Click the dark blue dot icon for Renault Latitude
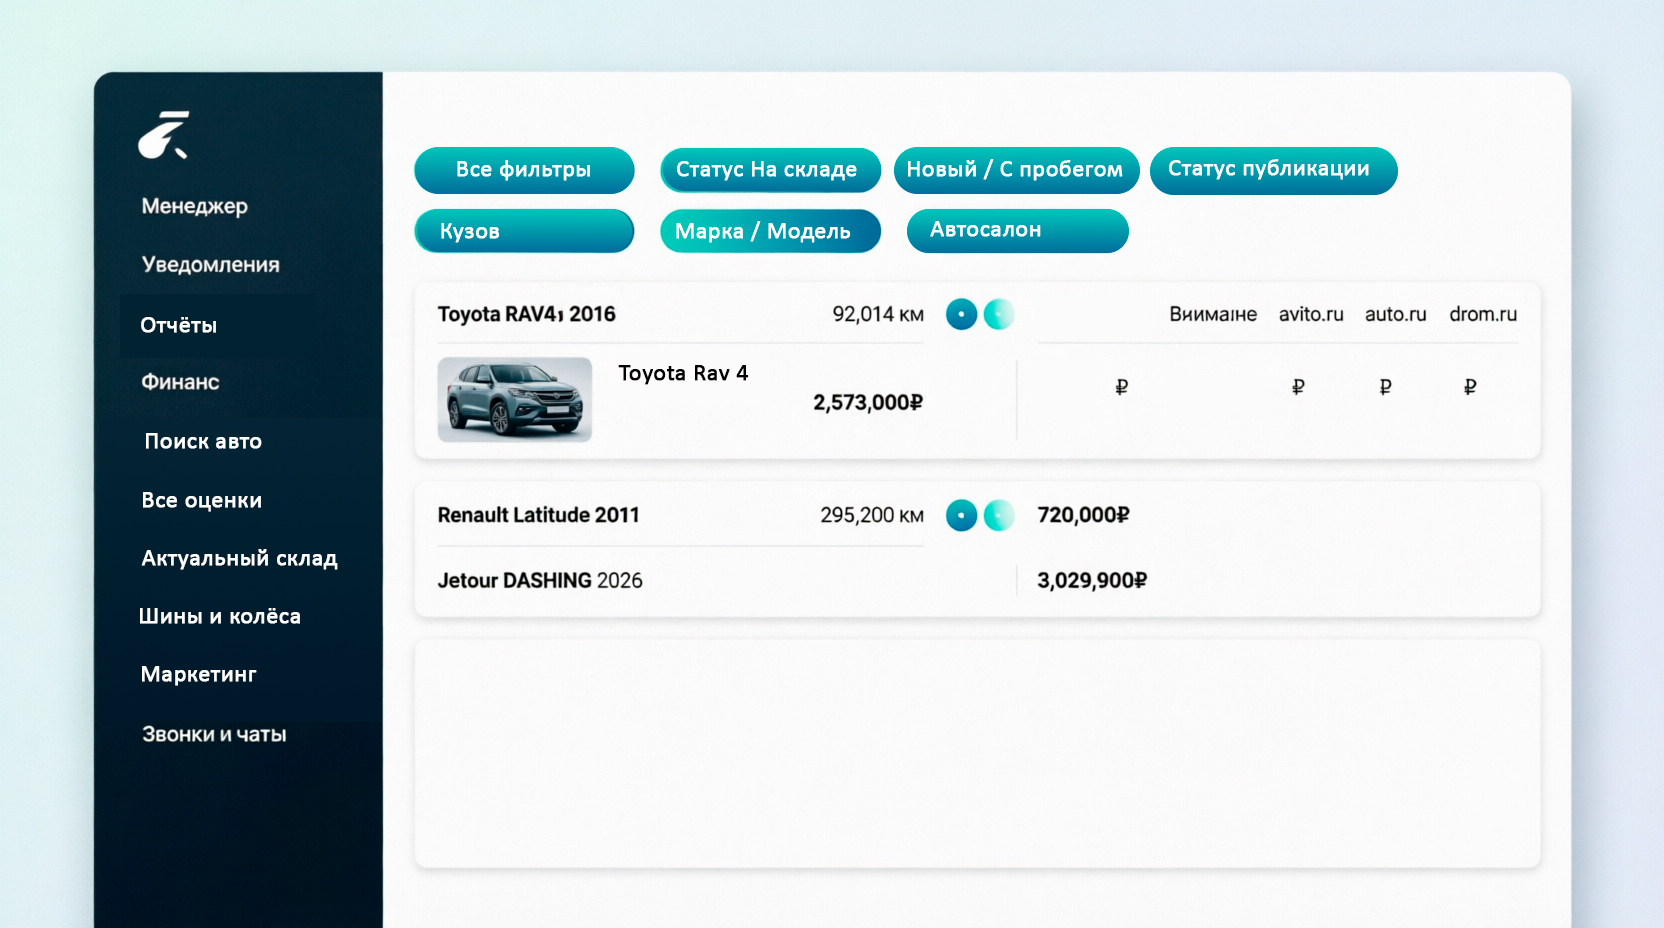 (x=961, y=515)
